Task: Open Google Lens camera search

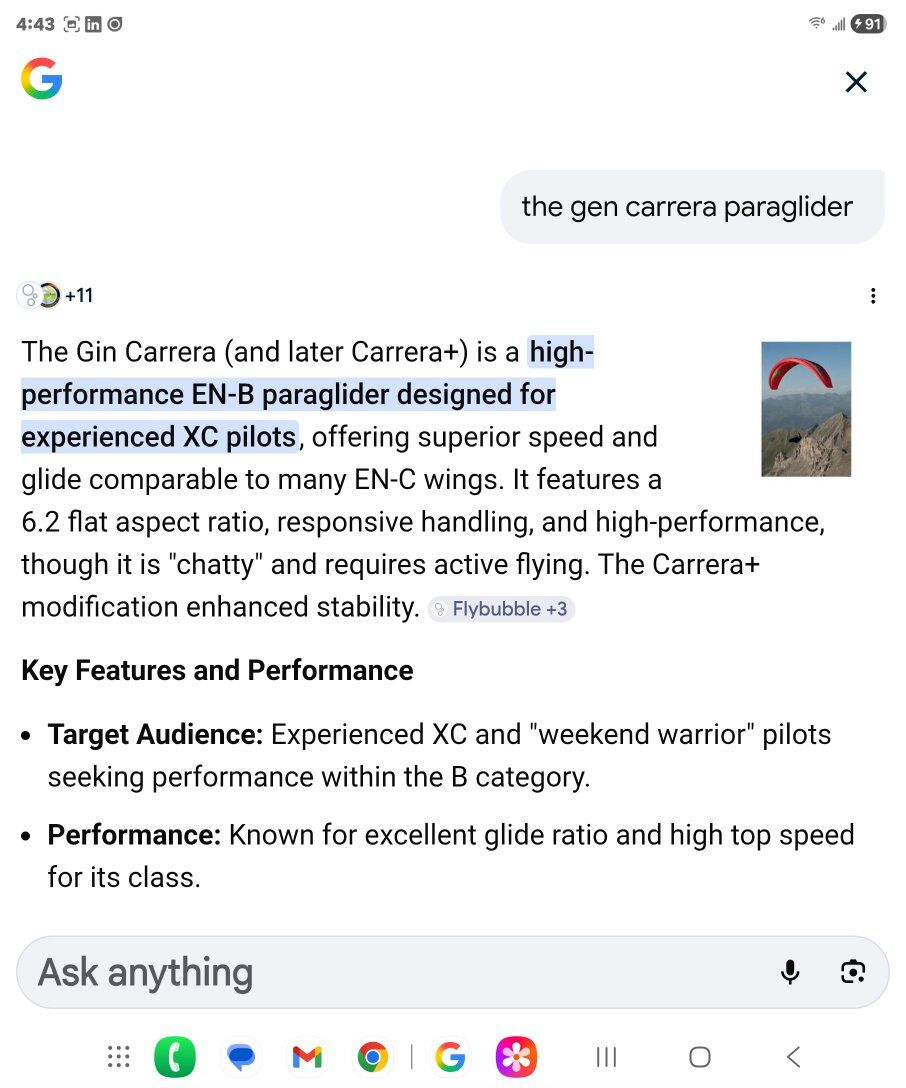Action: pos(852,972)
